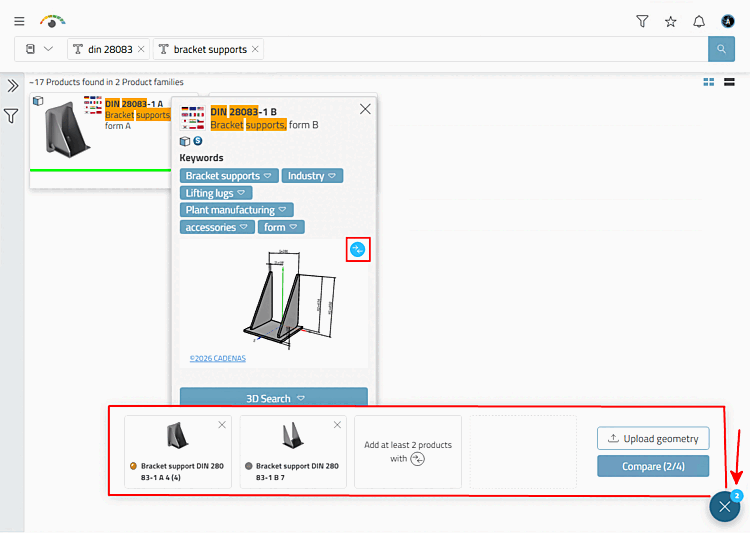Click the country flags on form A card
Screen dimensions: 750x533
[x=93, y=105]
